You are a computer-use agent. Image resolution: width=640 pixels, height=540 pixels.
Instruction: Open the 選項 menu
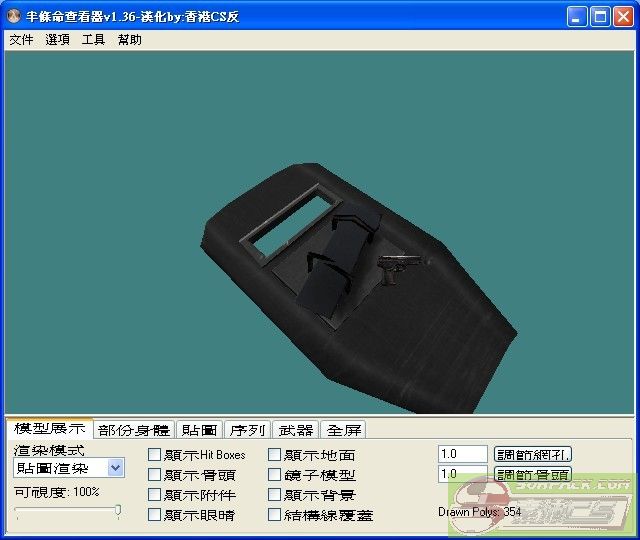point(57,40)
